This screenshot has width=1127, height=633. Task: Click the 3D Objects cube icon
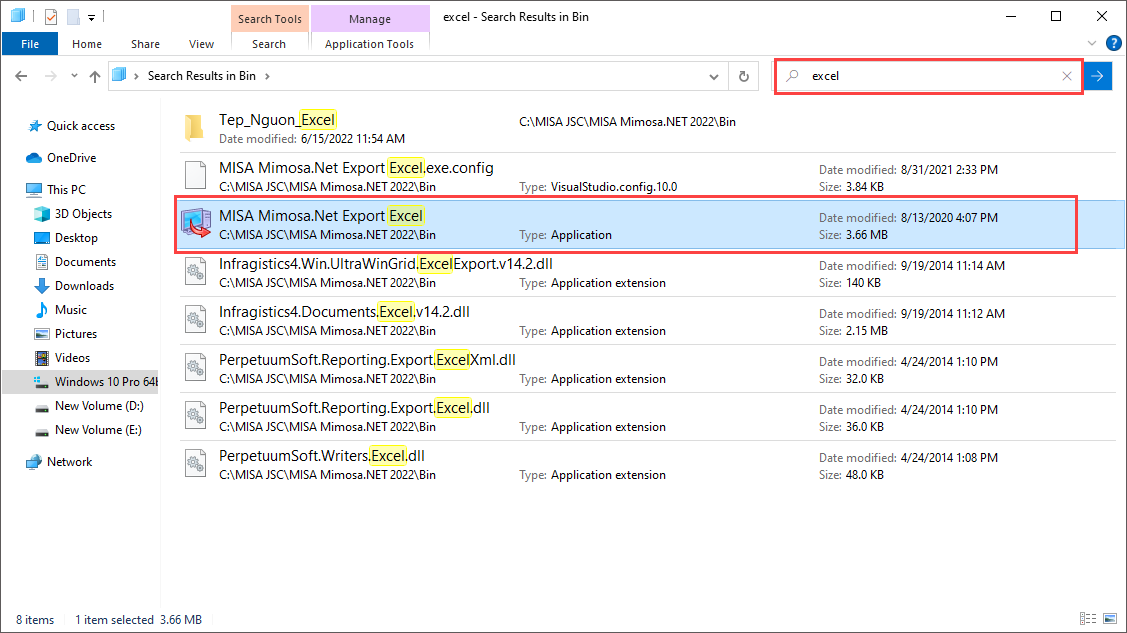coord(42,214)
